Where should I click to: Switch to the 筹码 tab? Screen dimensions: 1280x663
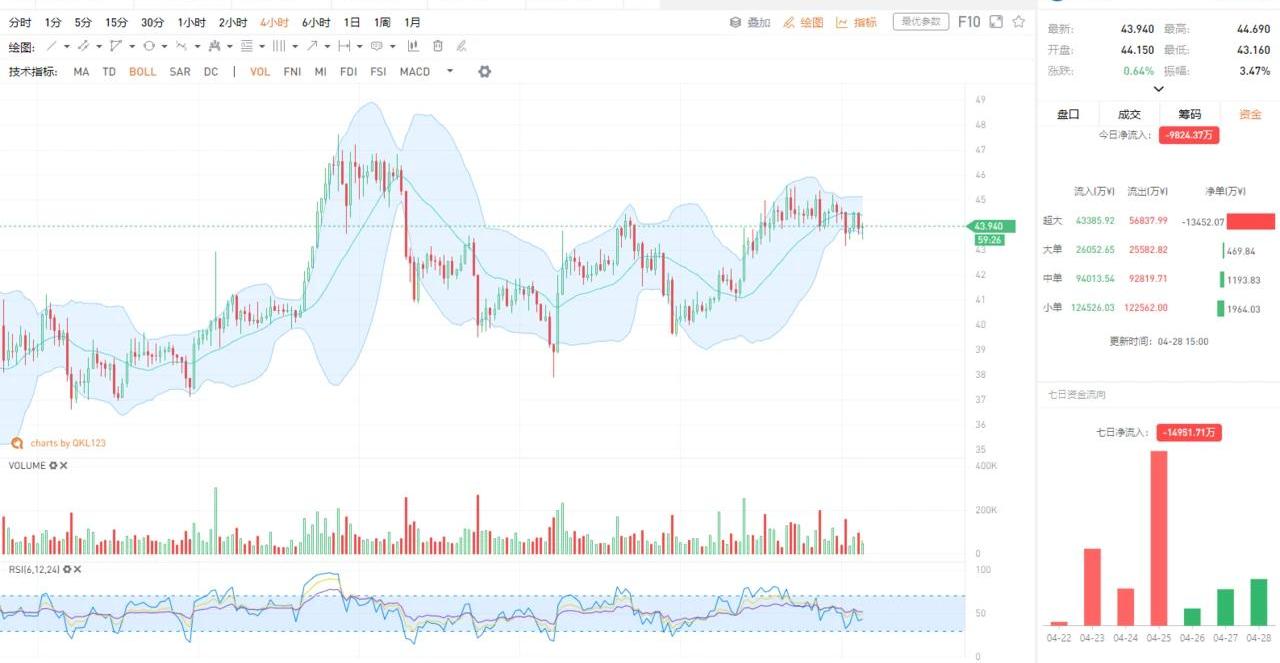(1189, 114)
